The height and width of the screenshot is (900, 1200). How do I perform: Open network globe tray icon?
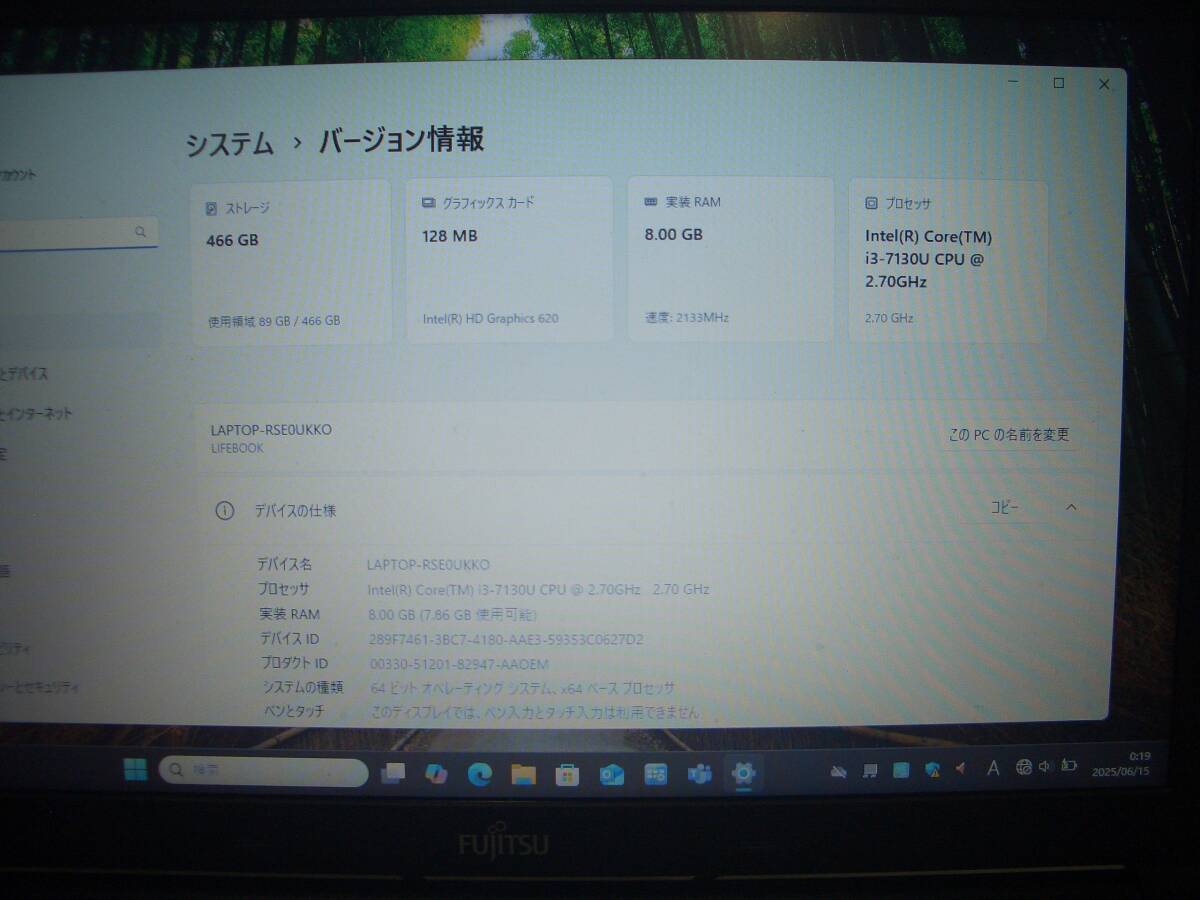point(1023,767)
